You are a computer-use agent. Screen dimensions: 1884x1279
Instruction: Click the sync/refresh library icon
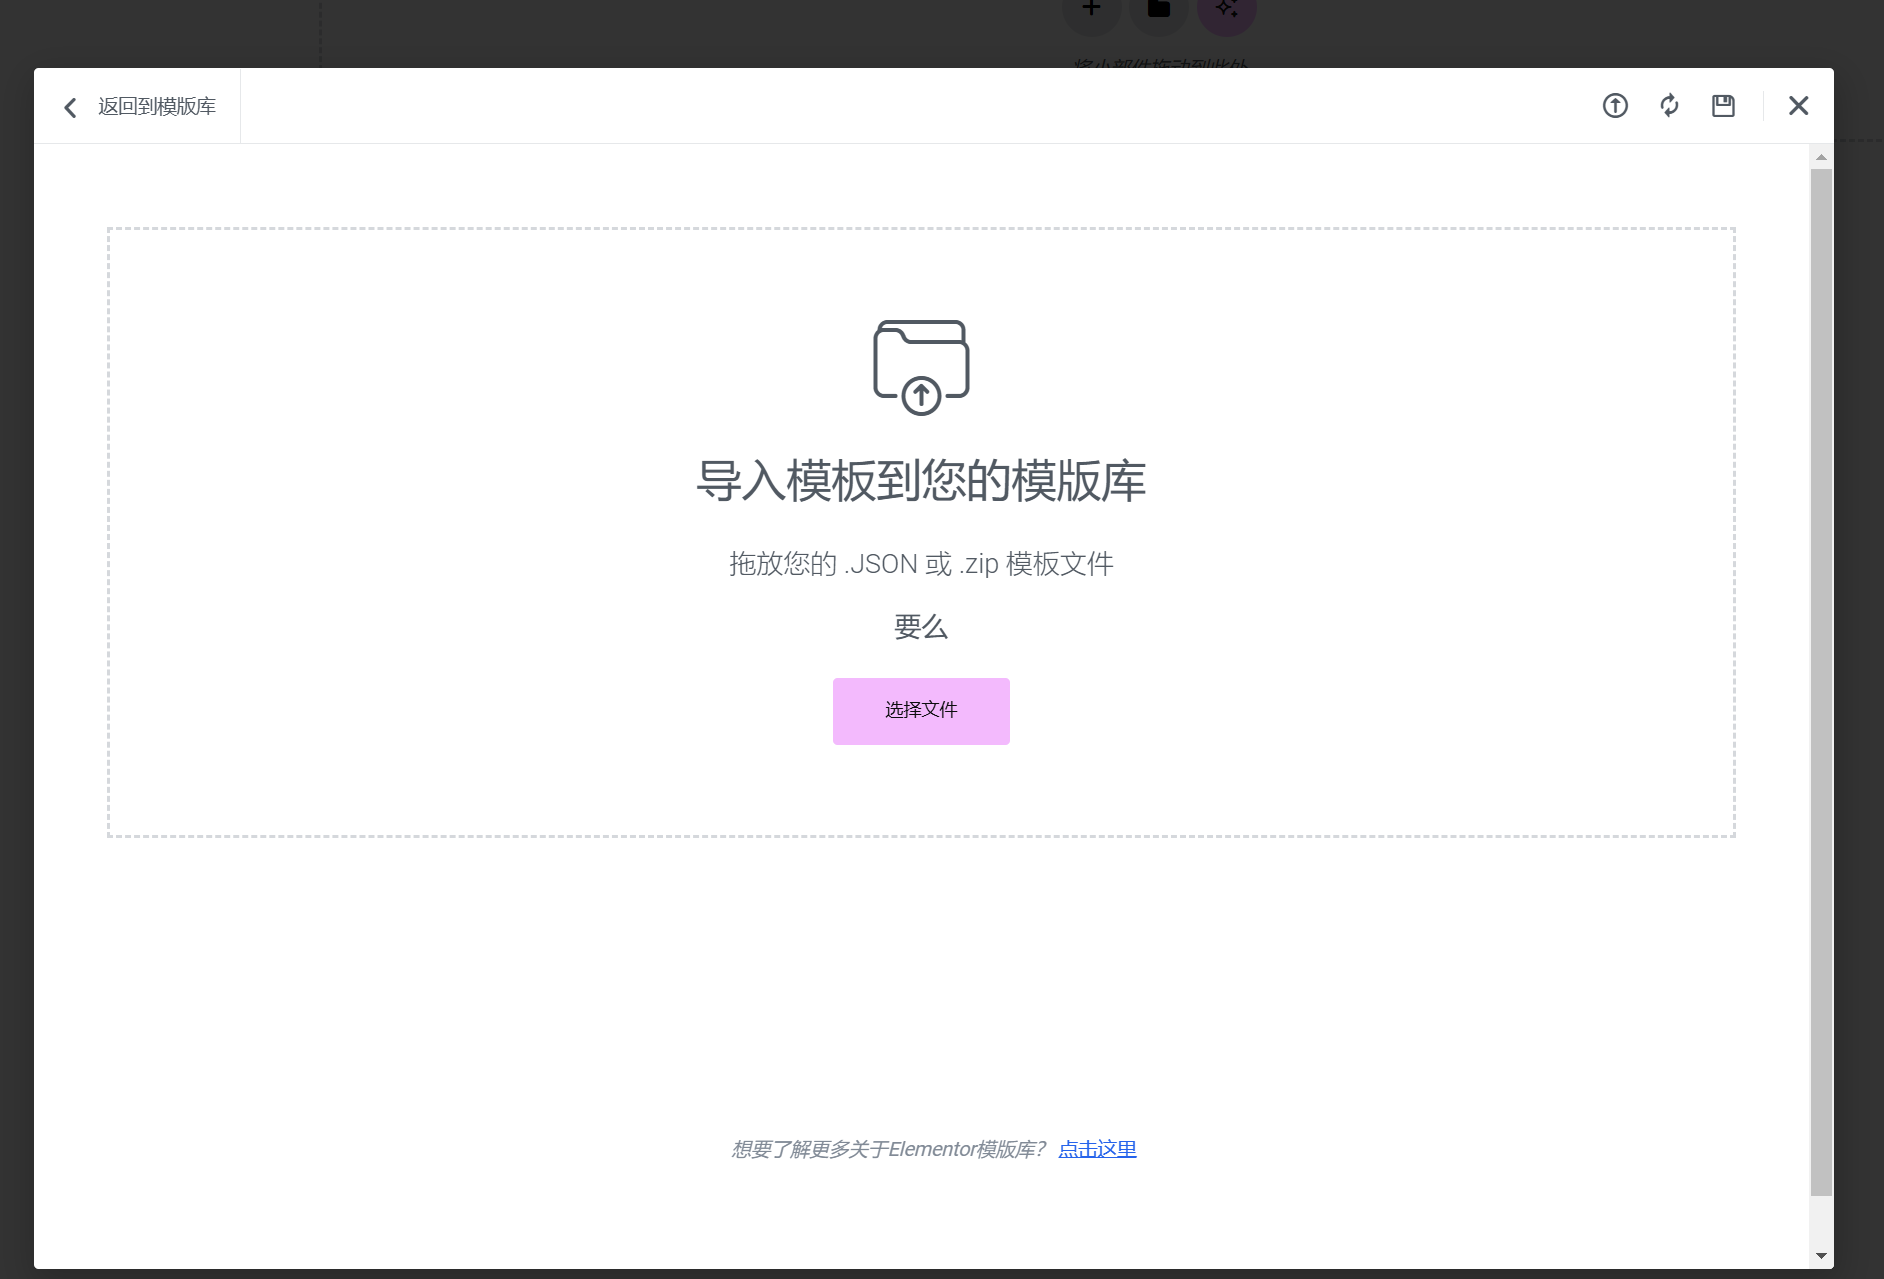(x=1669, y=105)
